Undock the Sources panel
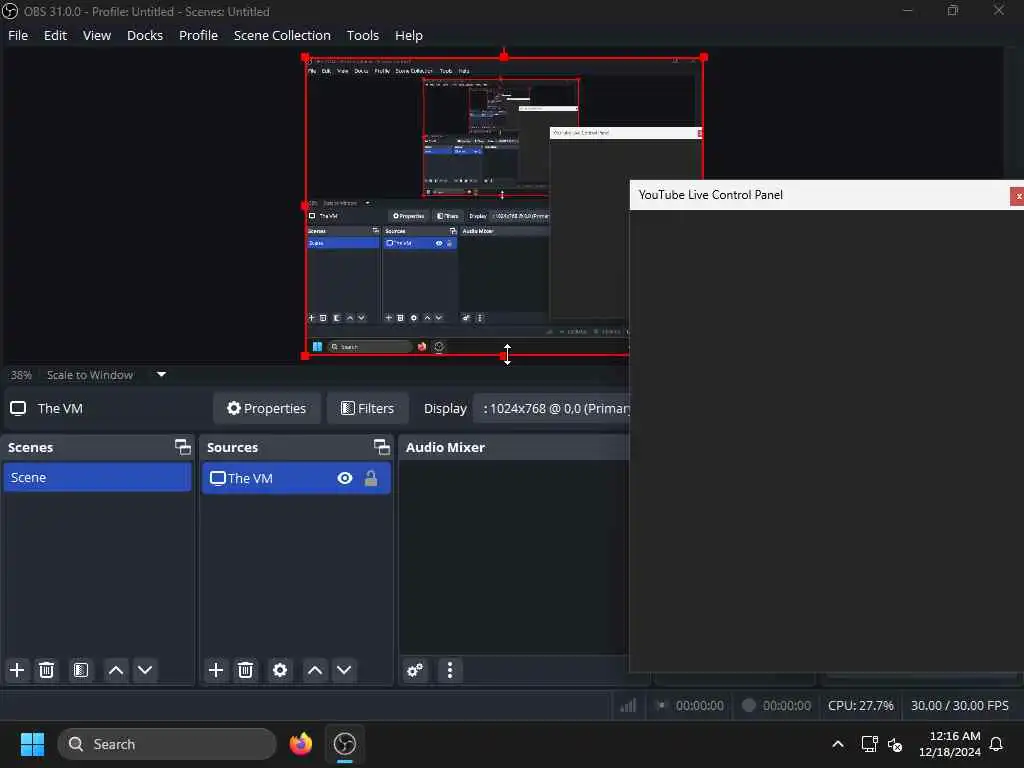Screen dimensions: 1024x768 (381, 447)
